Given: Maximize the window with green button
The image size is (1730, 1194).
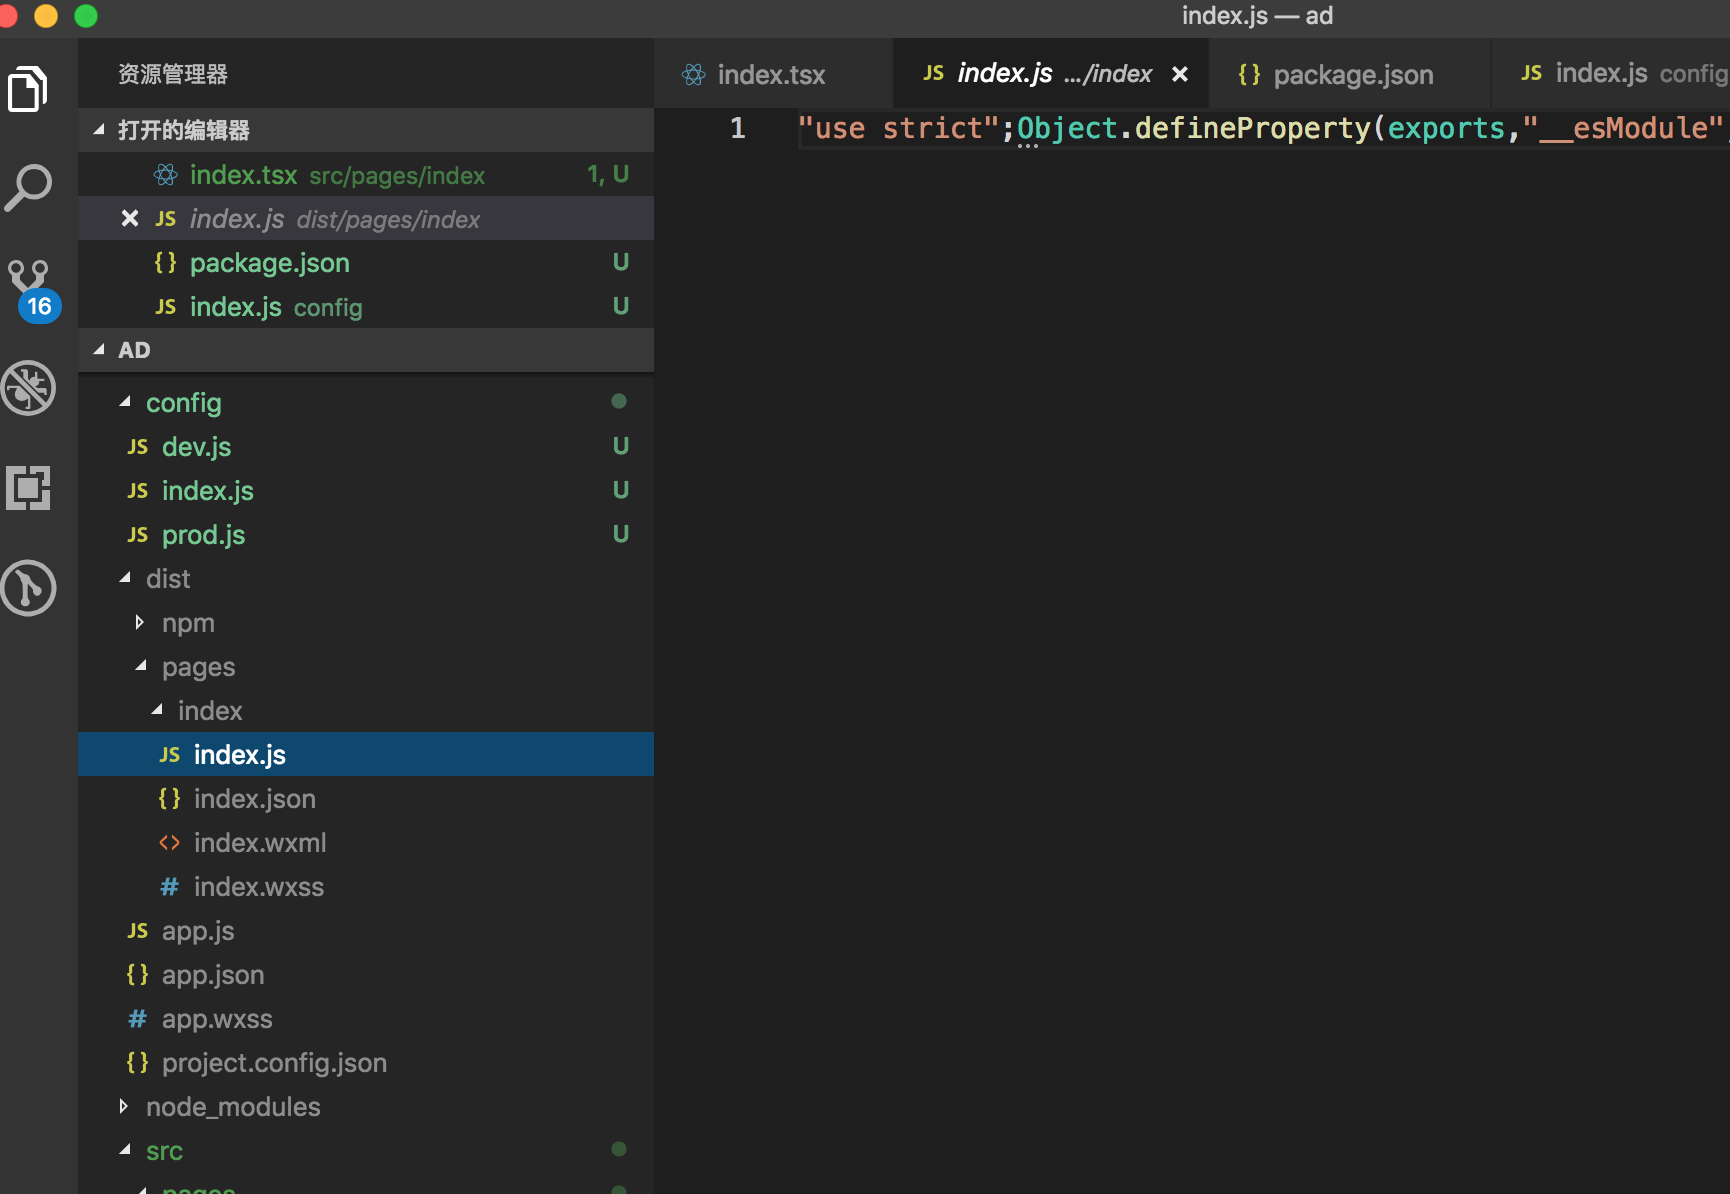Looking at the screenshot, I should [86, 15].
